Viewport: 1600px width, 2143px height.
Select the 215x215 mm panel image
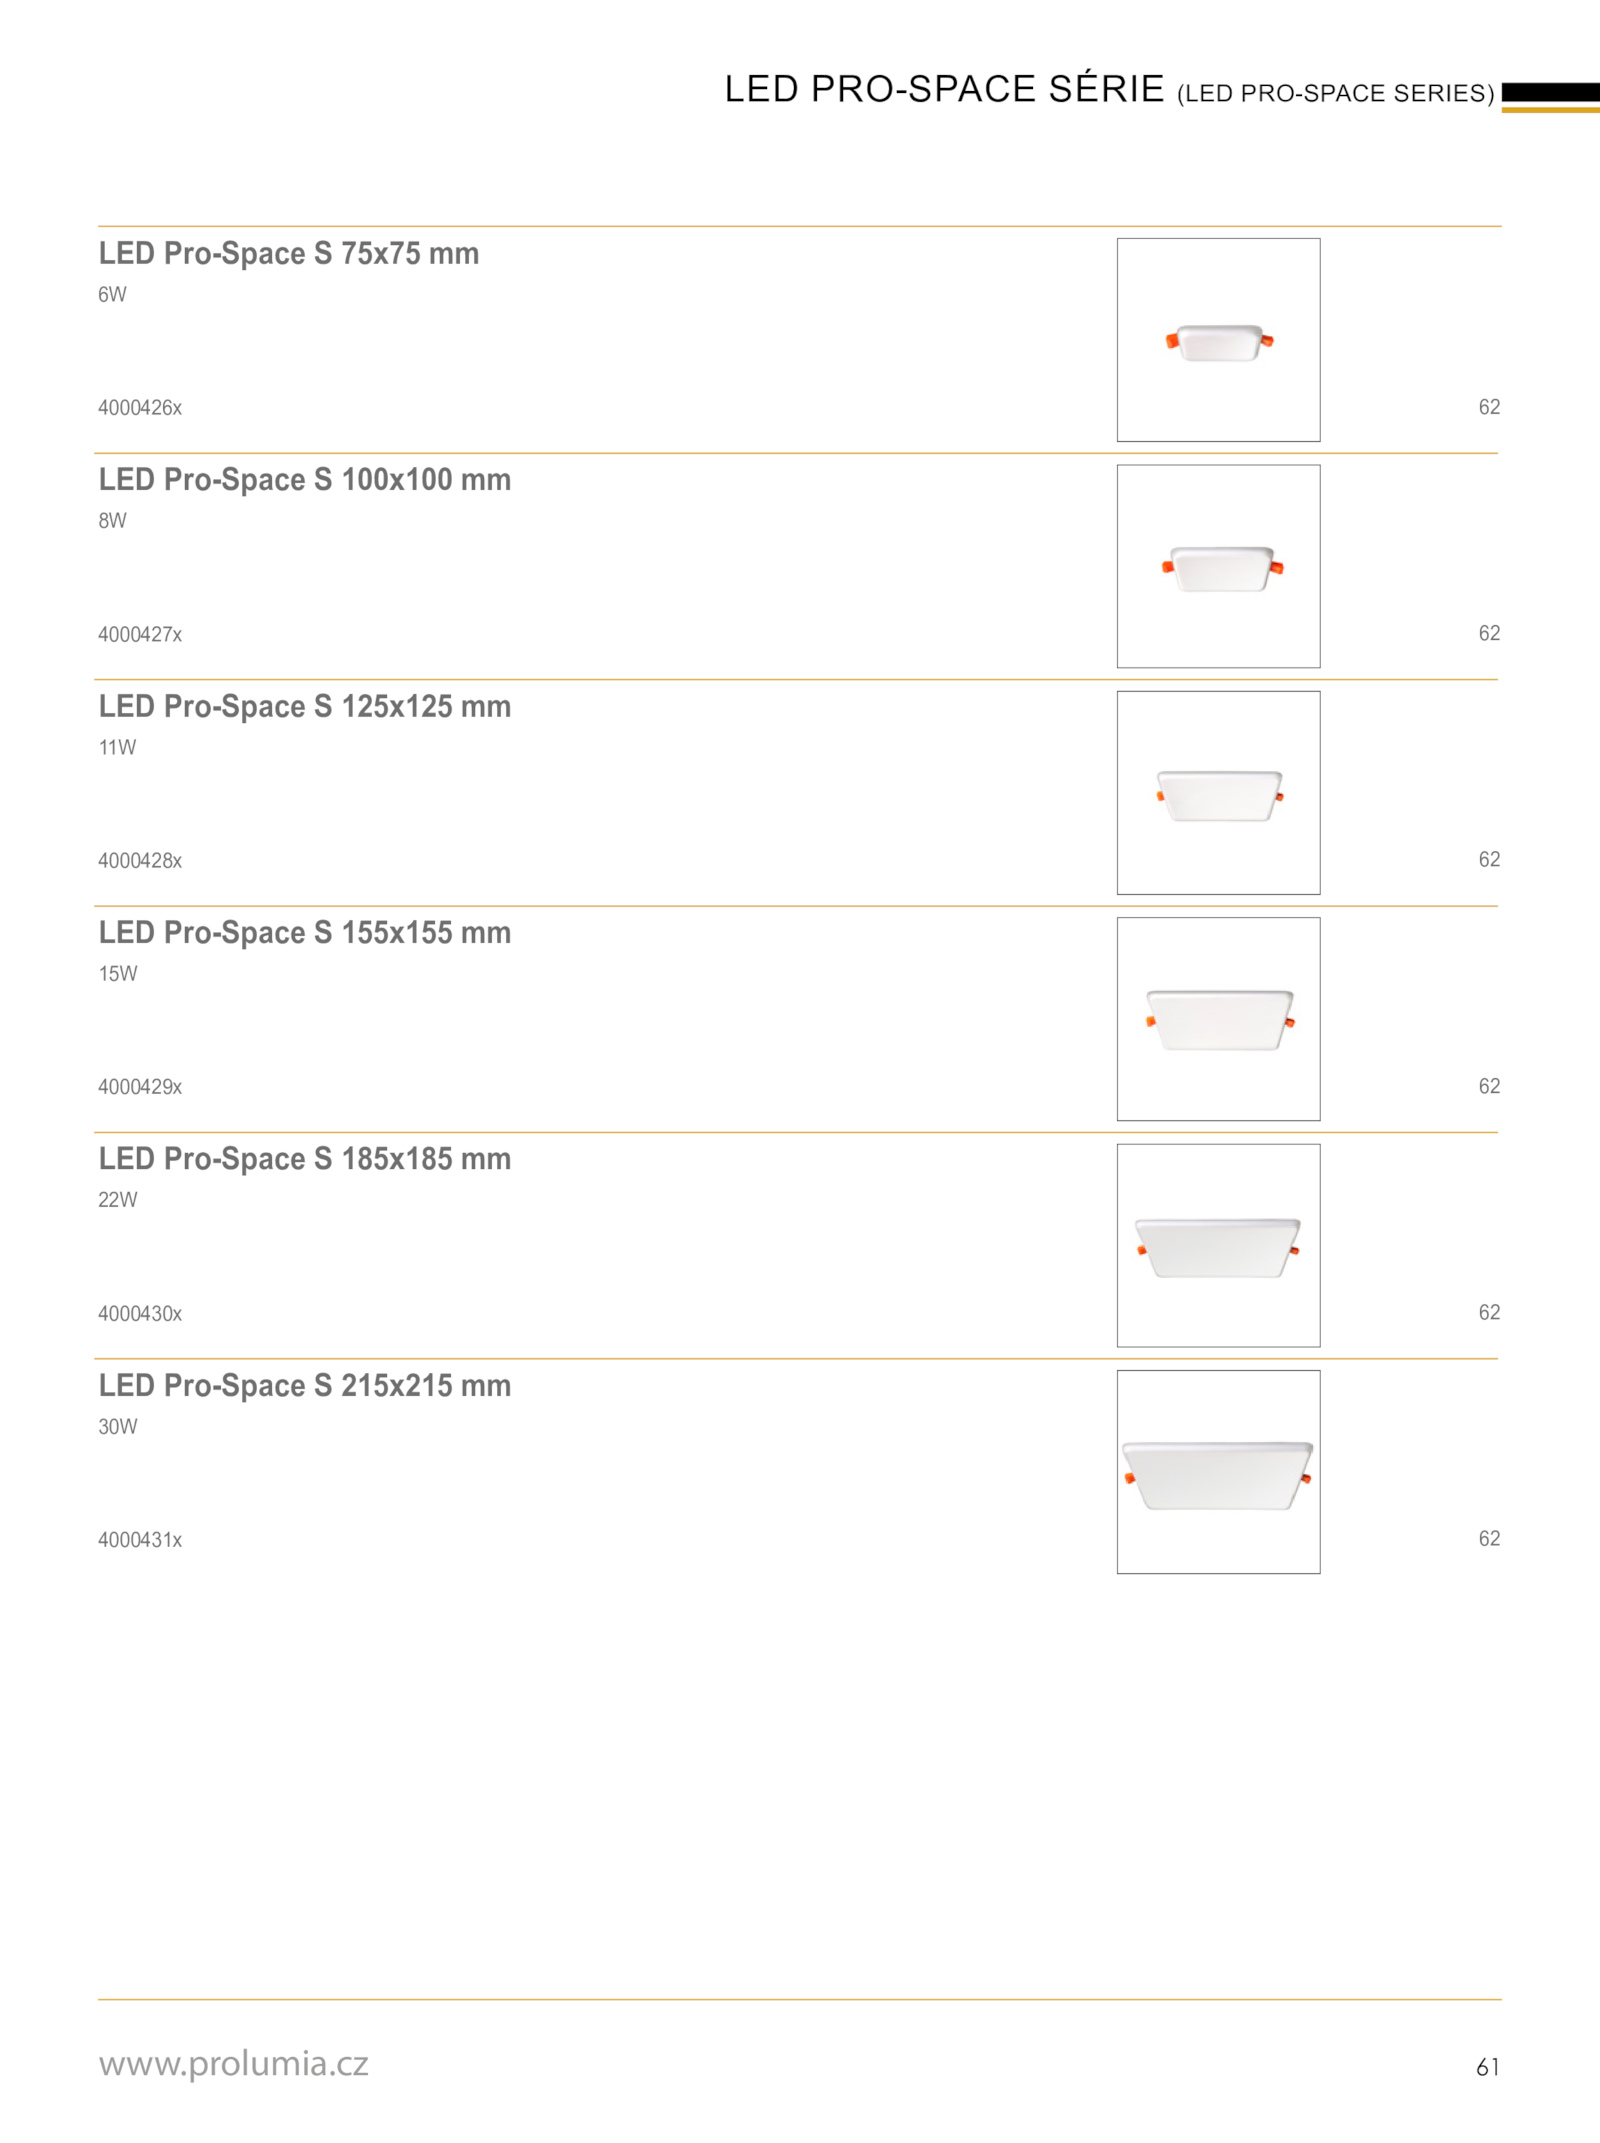point(1218,1472)
